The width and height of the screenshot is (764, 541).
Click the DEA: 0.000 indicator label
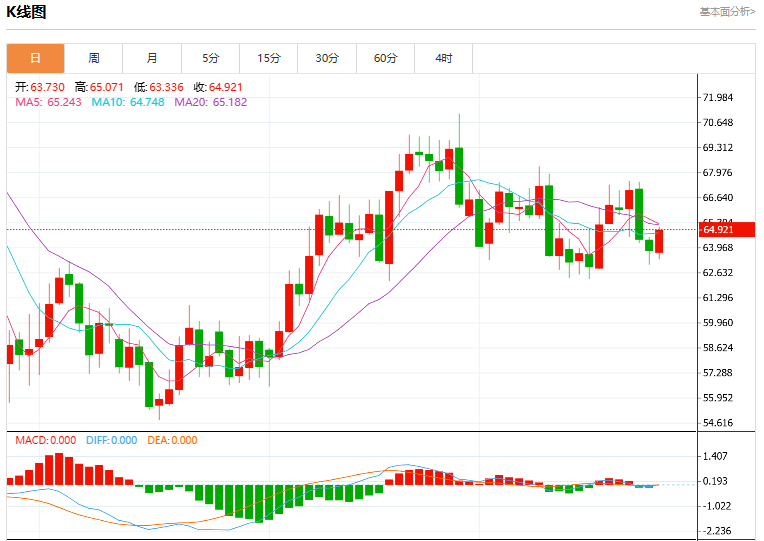point(172,441)
